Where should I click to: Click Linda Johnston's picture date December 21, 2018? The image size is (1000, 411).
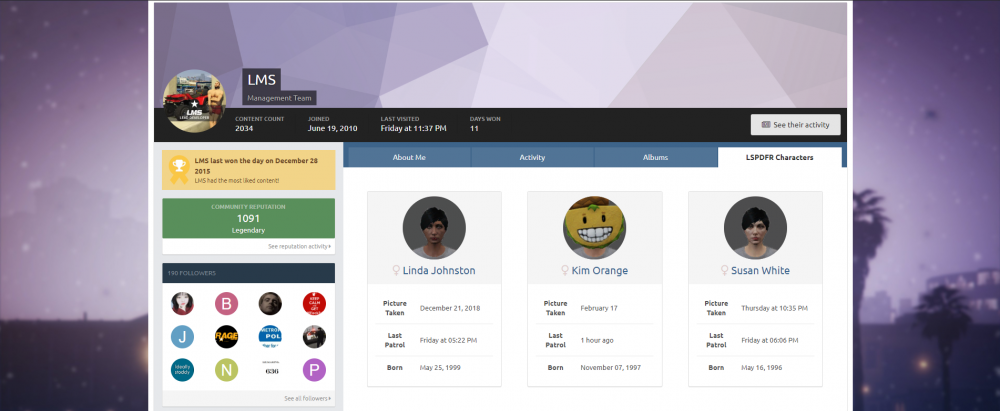(450, 308)
